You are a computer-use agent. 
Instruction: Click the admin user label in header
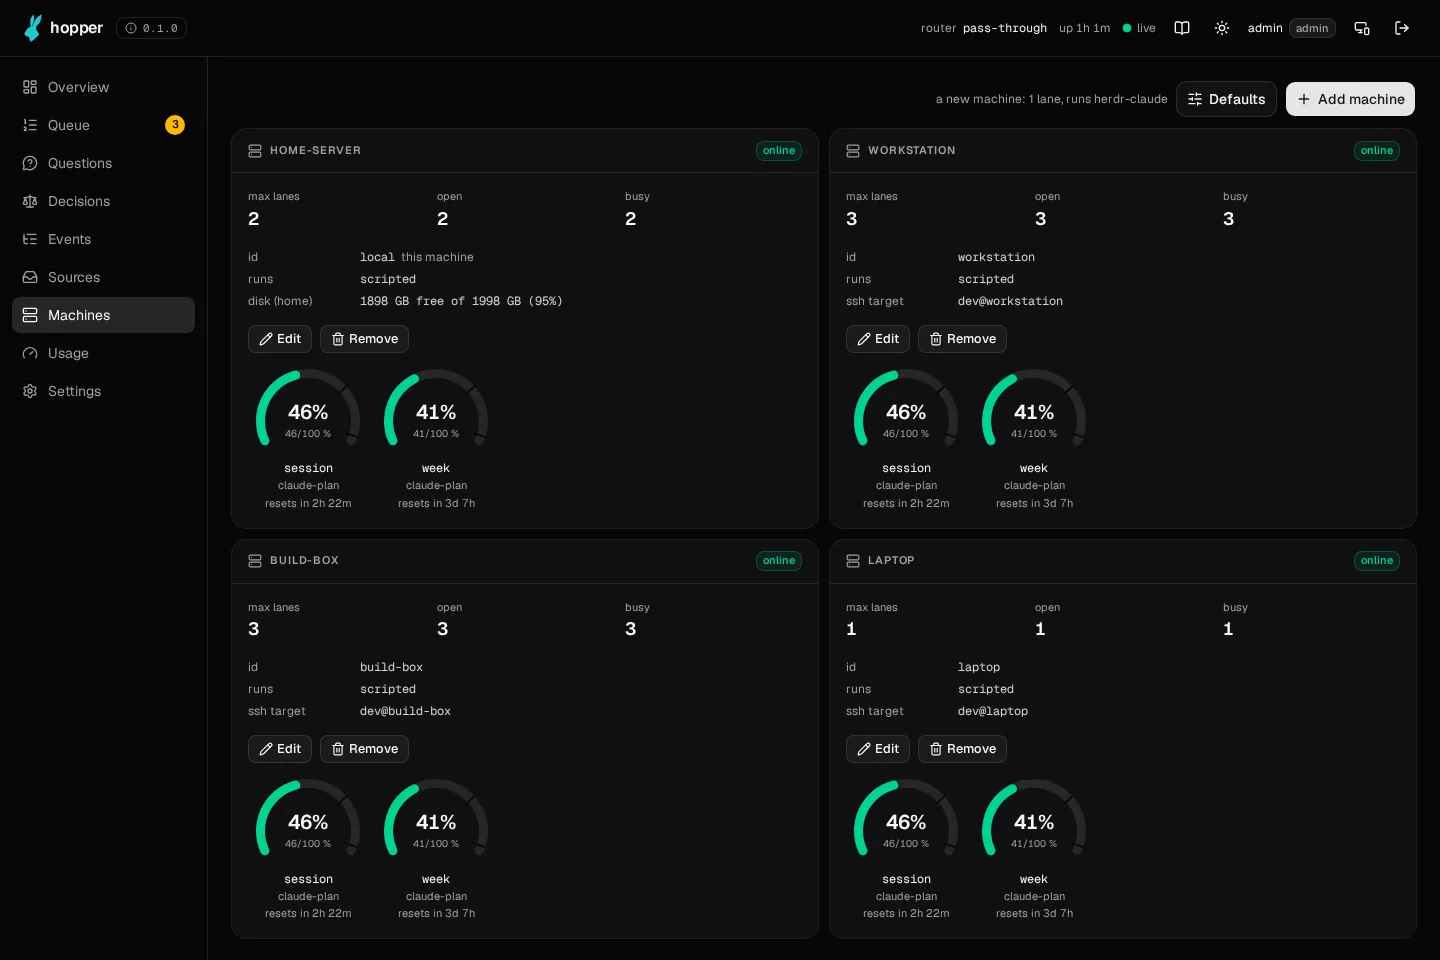point(1265,28)
